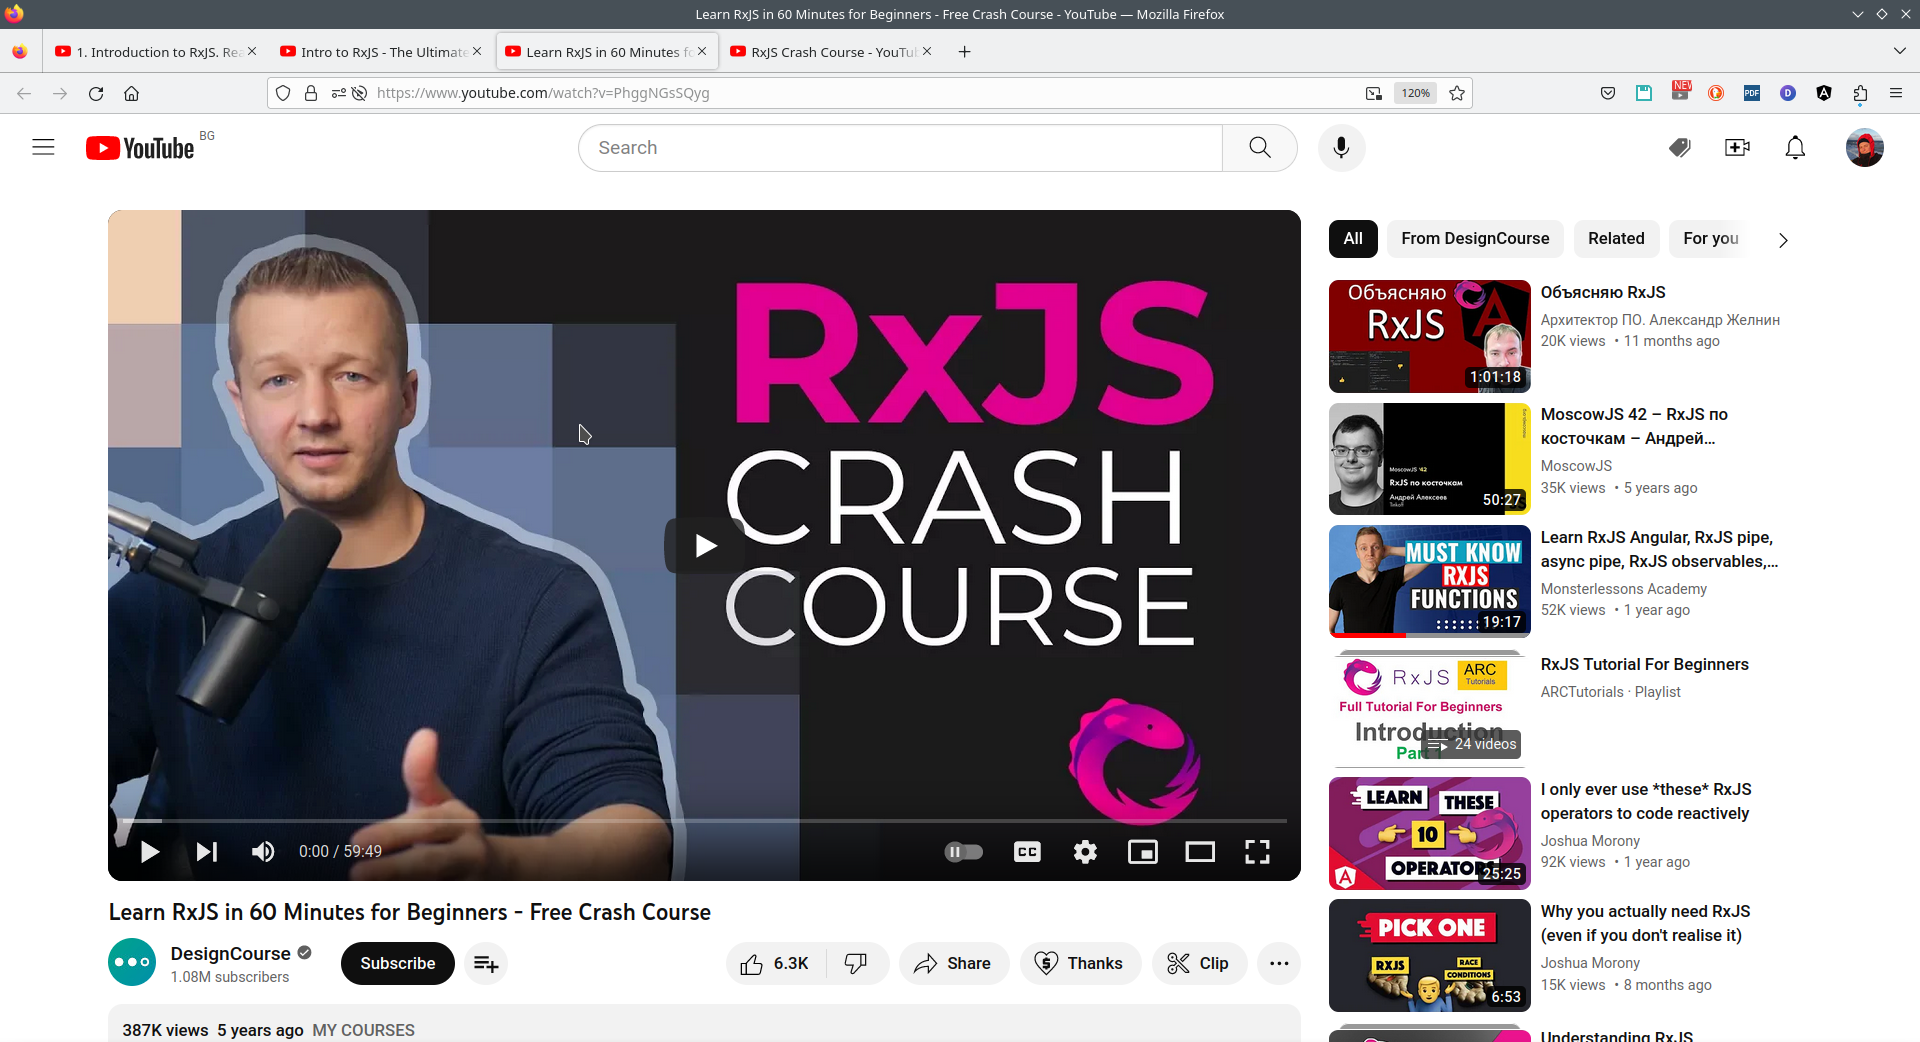Enter full screen mode
Viewport: 1920px width, 1042px height.
[1257, 851]
